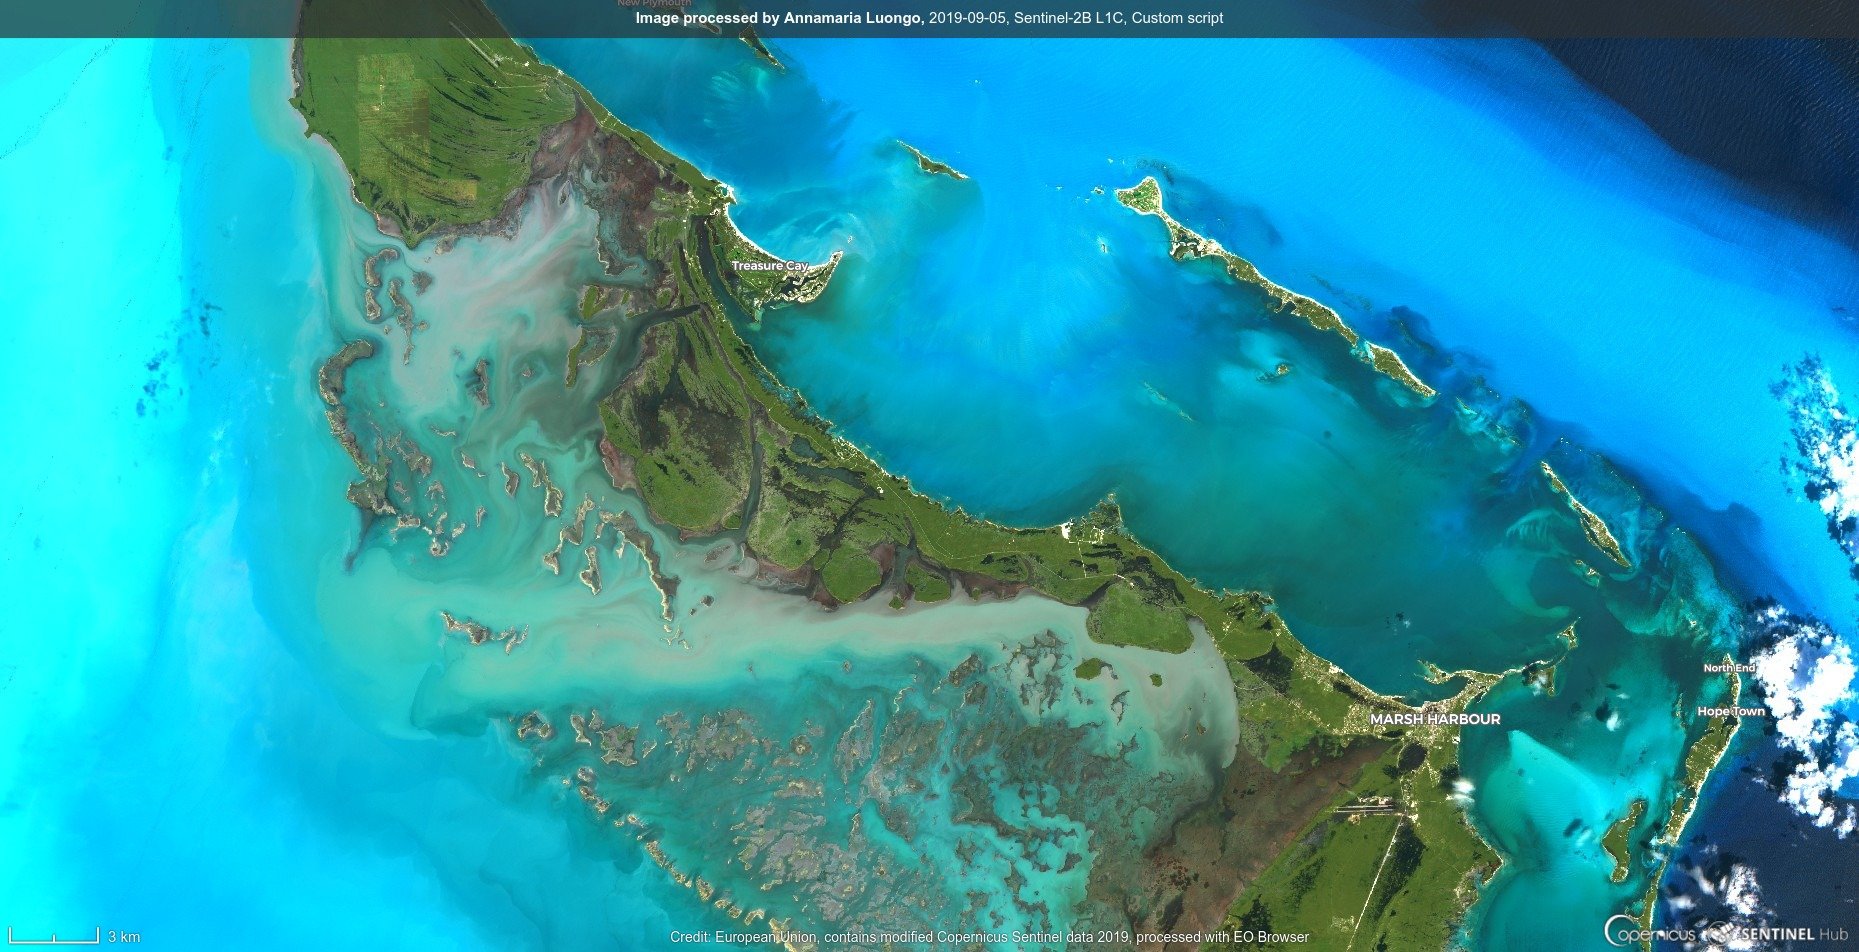Image resolution: width=1859 pixels, height=952 pixels.
Task: Click the Annamaria Luongo image caption
Action: pos(929,18)
